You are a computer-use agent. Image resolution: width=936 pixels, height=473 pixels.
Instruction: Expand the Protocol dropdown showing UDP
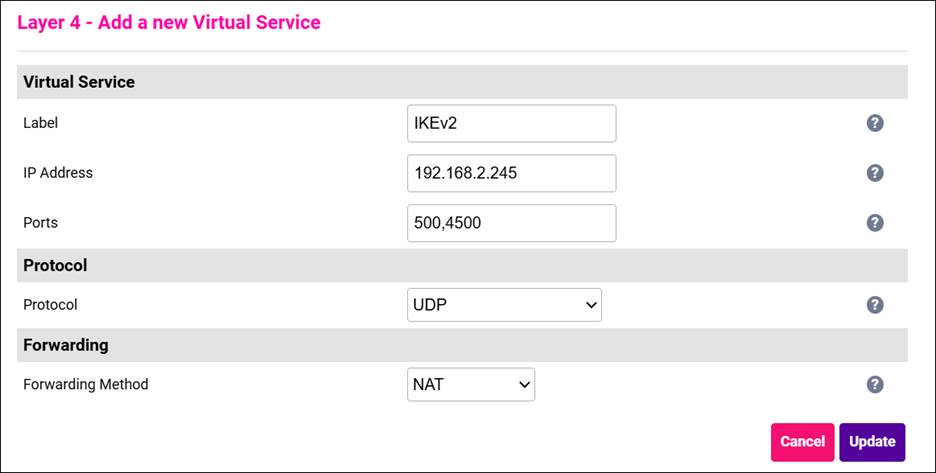click(x=504, y=305)
